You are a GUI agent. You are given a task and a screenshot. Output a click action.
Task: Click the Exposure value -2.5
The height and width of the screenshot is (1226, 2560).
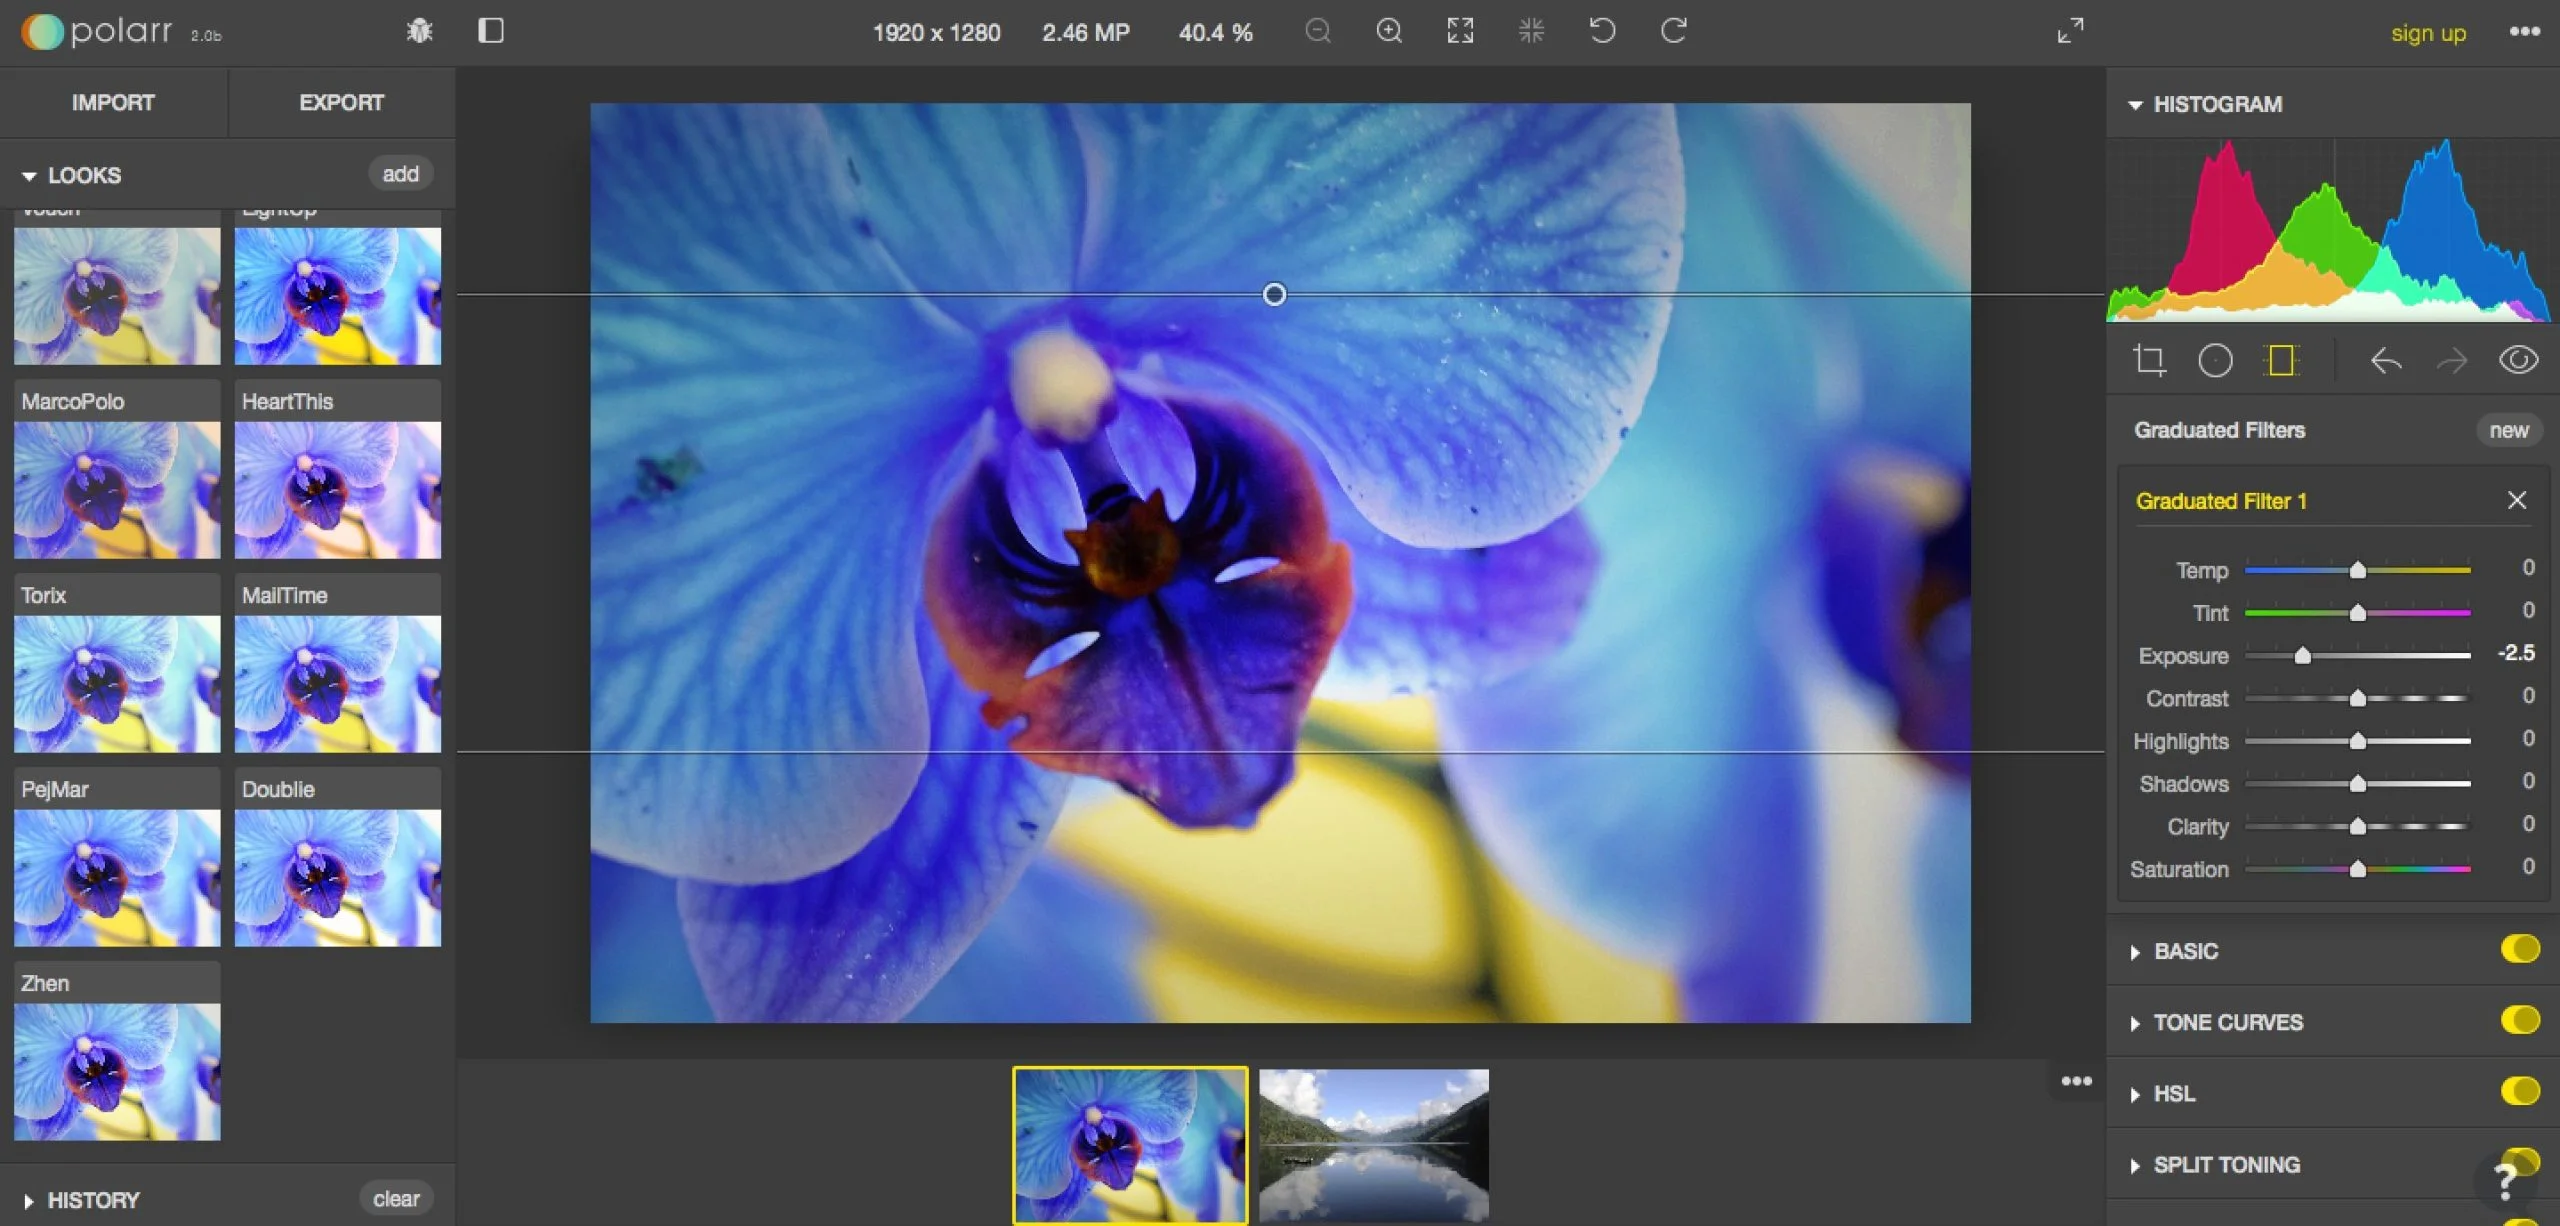(2516, 653)
